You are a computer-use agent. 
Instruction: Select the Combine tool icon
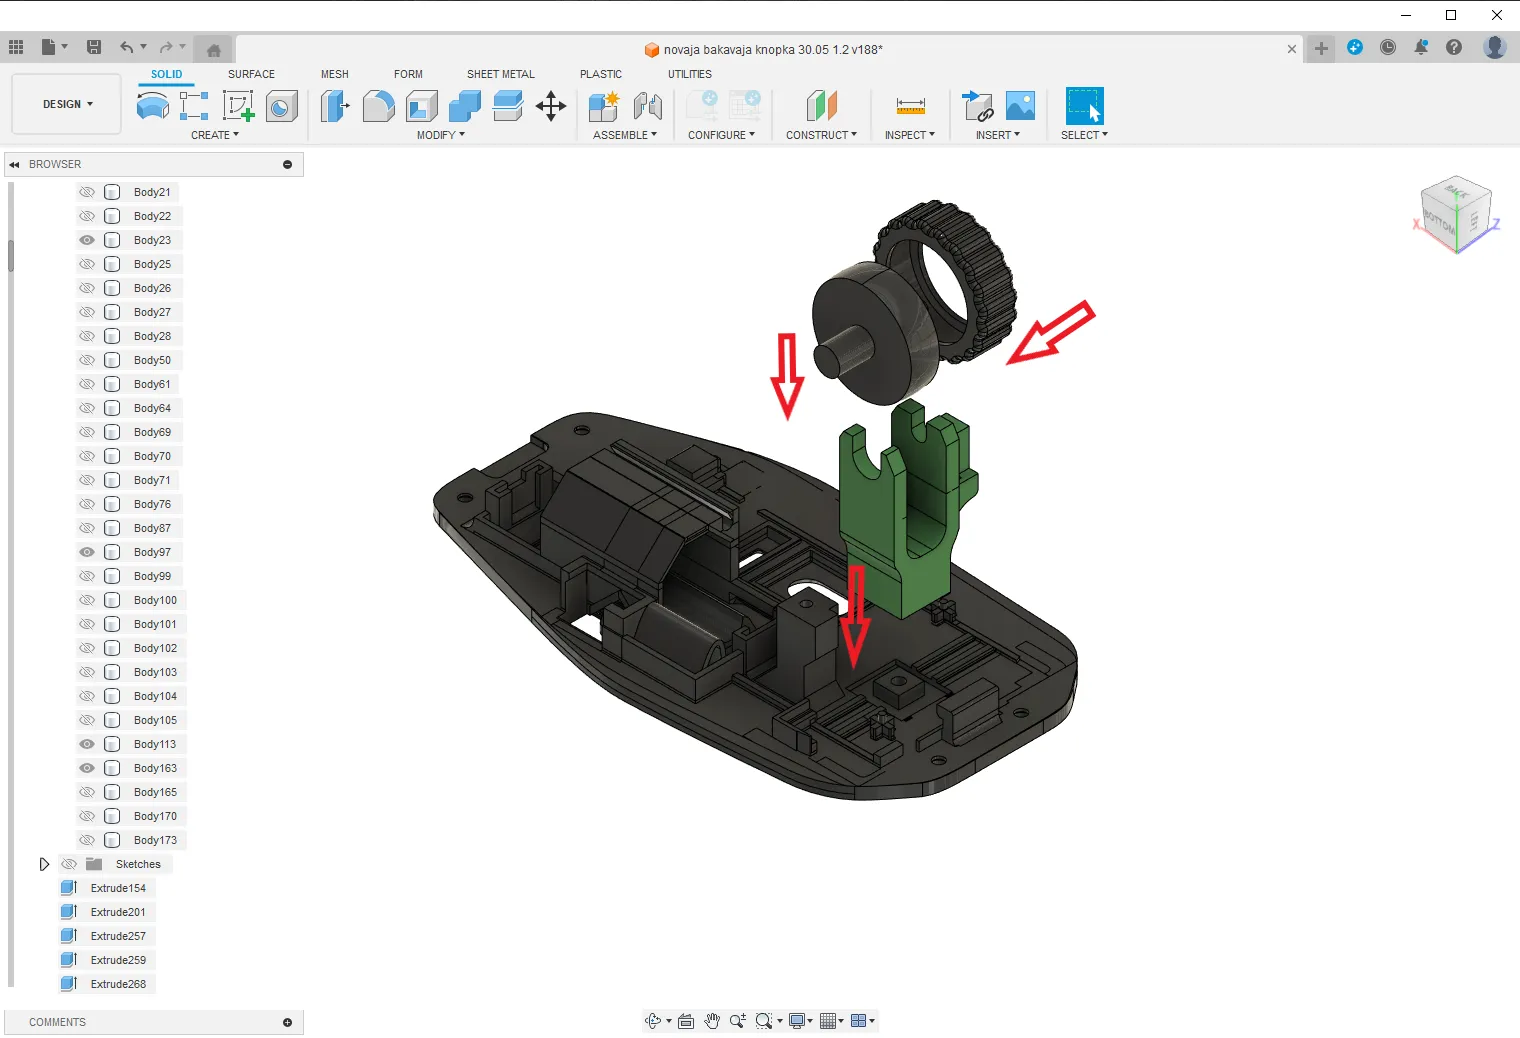pos(465,105)
